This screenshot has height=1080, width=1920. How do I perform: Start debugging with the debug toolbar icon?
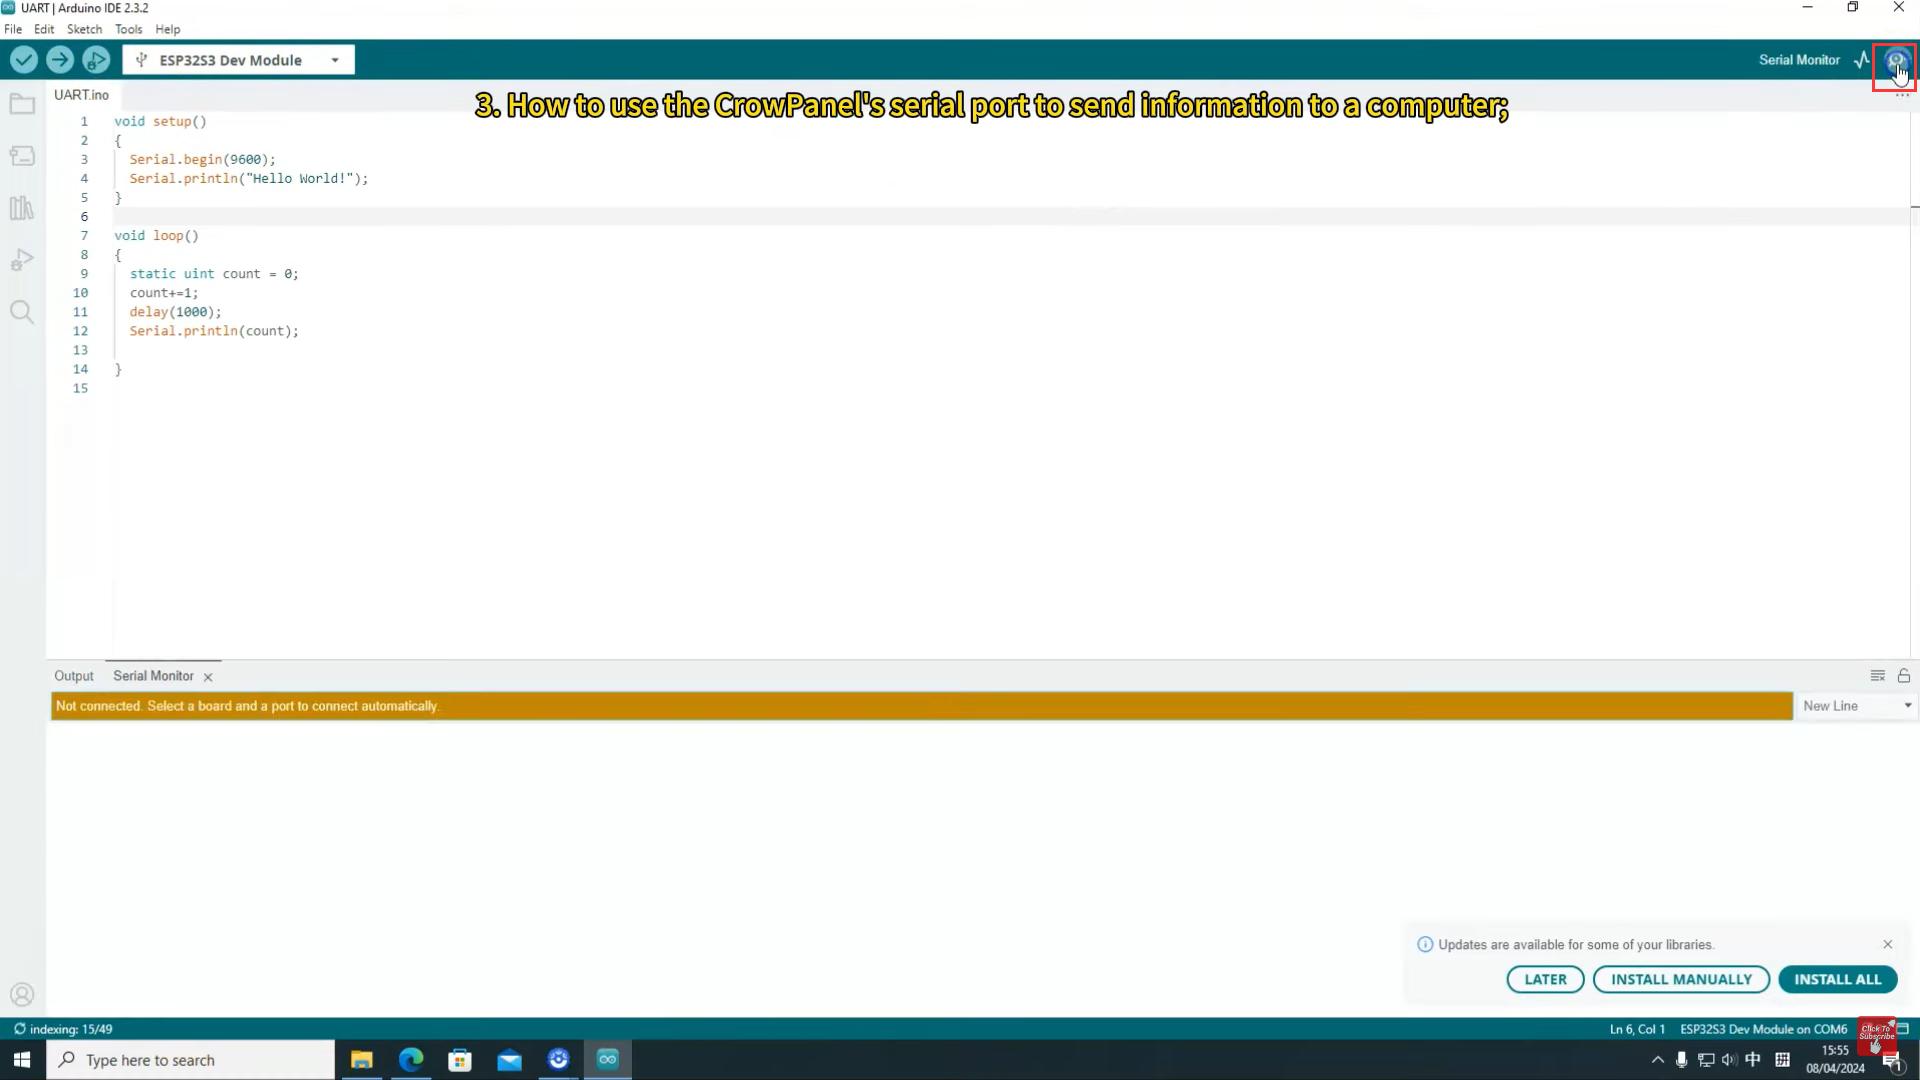(x=96, y=60)
